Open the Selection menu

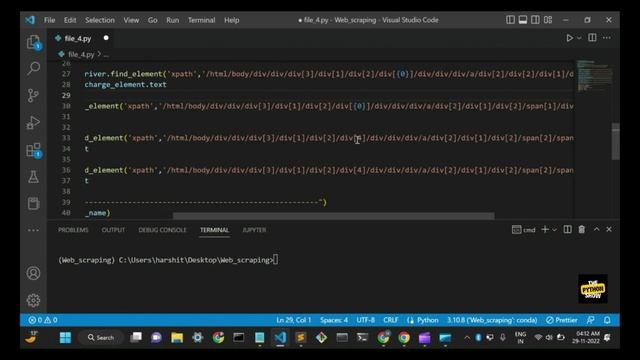(x=100, y=20)
